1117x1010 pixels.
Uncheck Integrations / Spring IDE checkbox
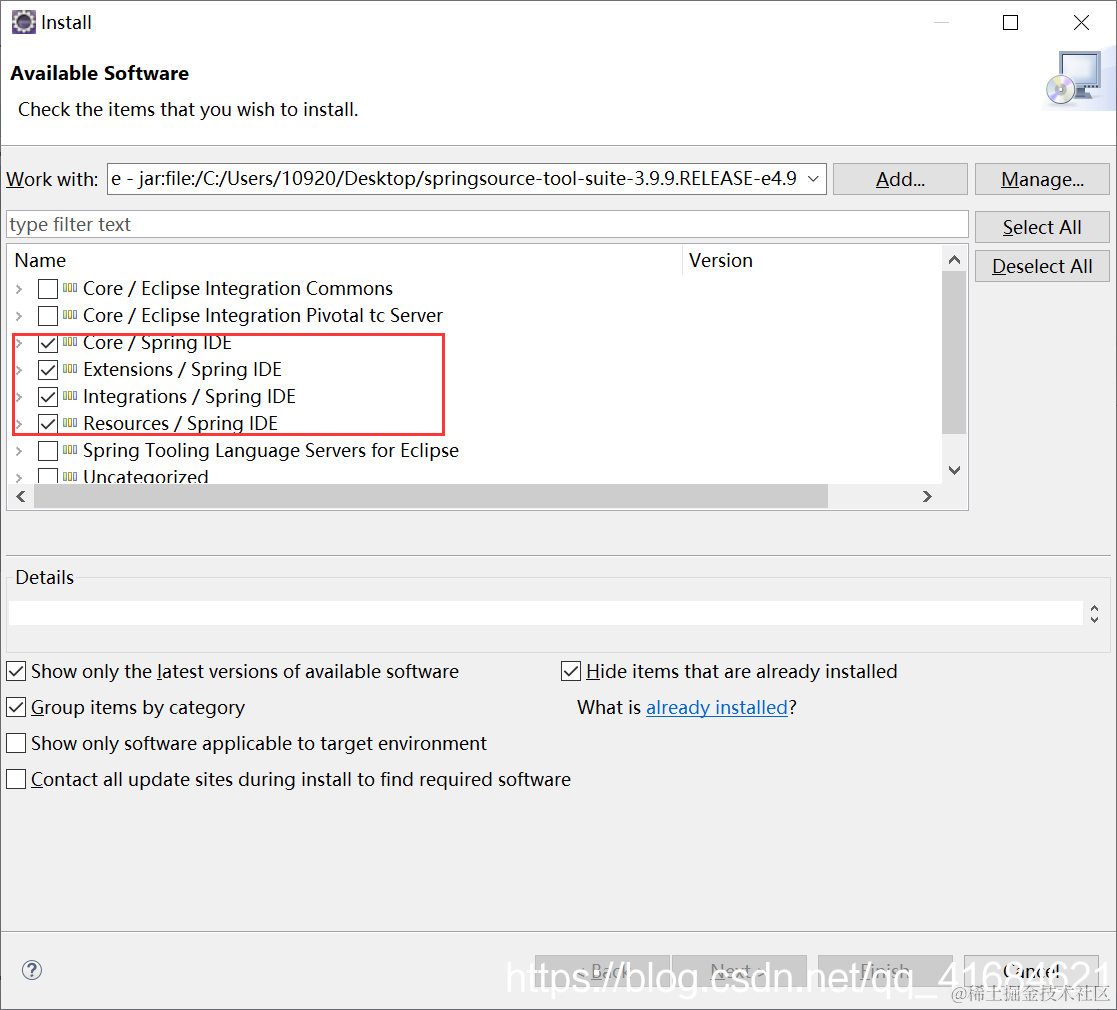click(x=48, y=397)
